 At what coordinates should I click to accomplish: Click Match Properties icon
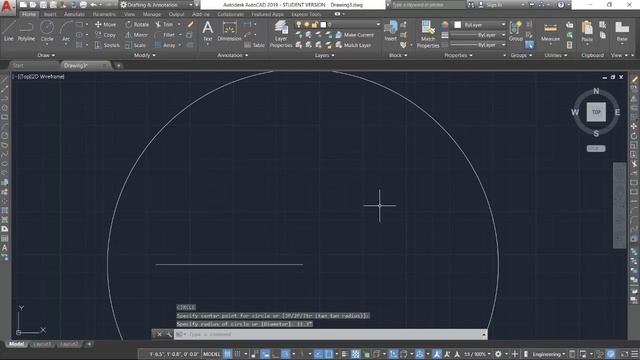(427, 34)
